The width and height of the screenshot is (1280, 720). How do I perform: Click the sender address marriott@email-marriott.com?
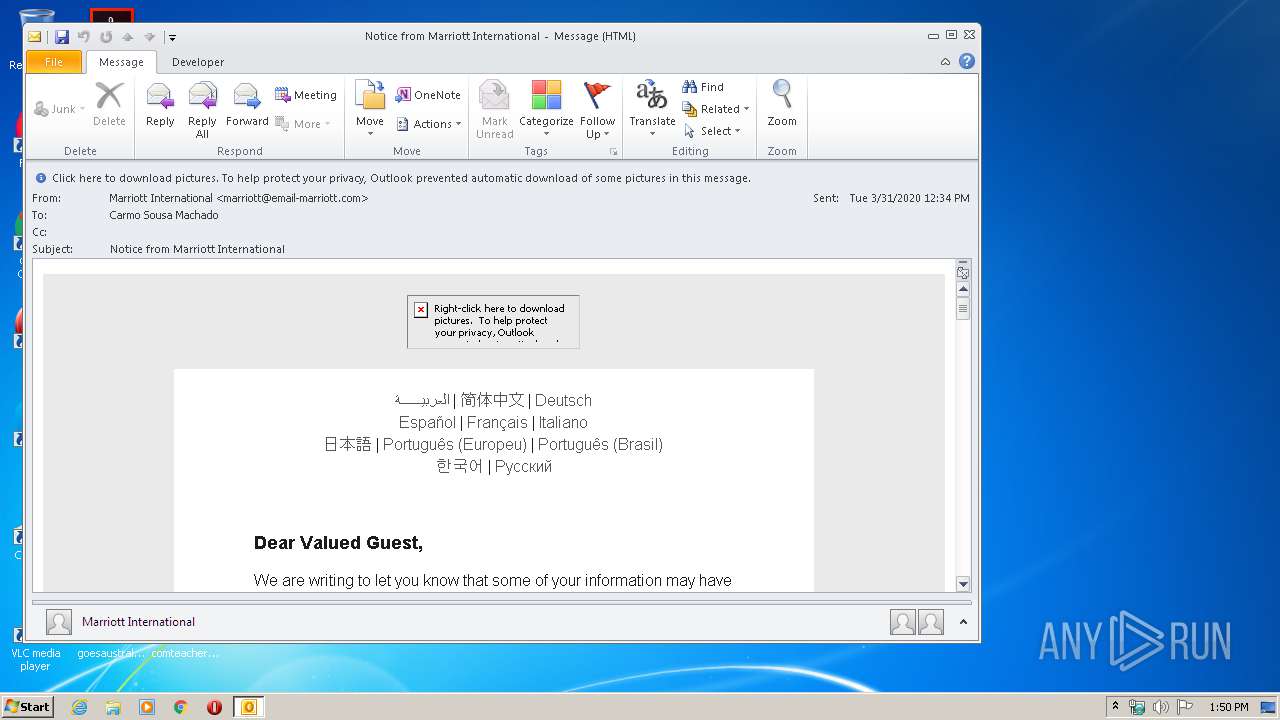click(x=292, y=198)
